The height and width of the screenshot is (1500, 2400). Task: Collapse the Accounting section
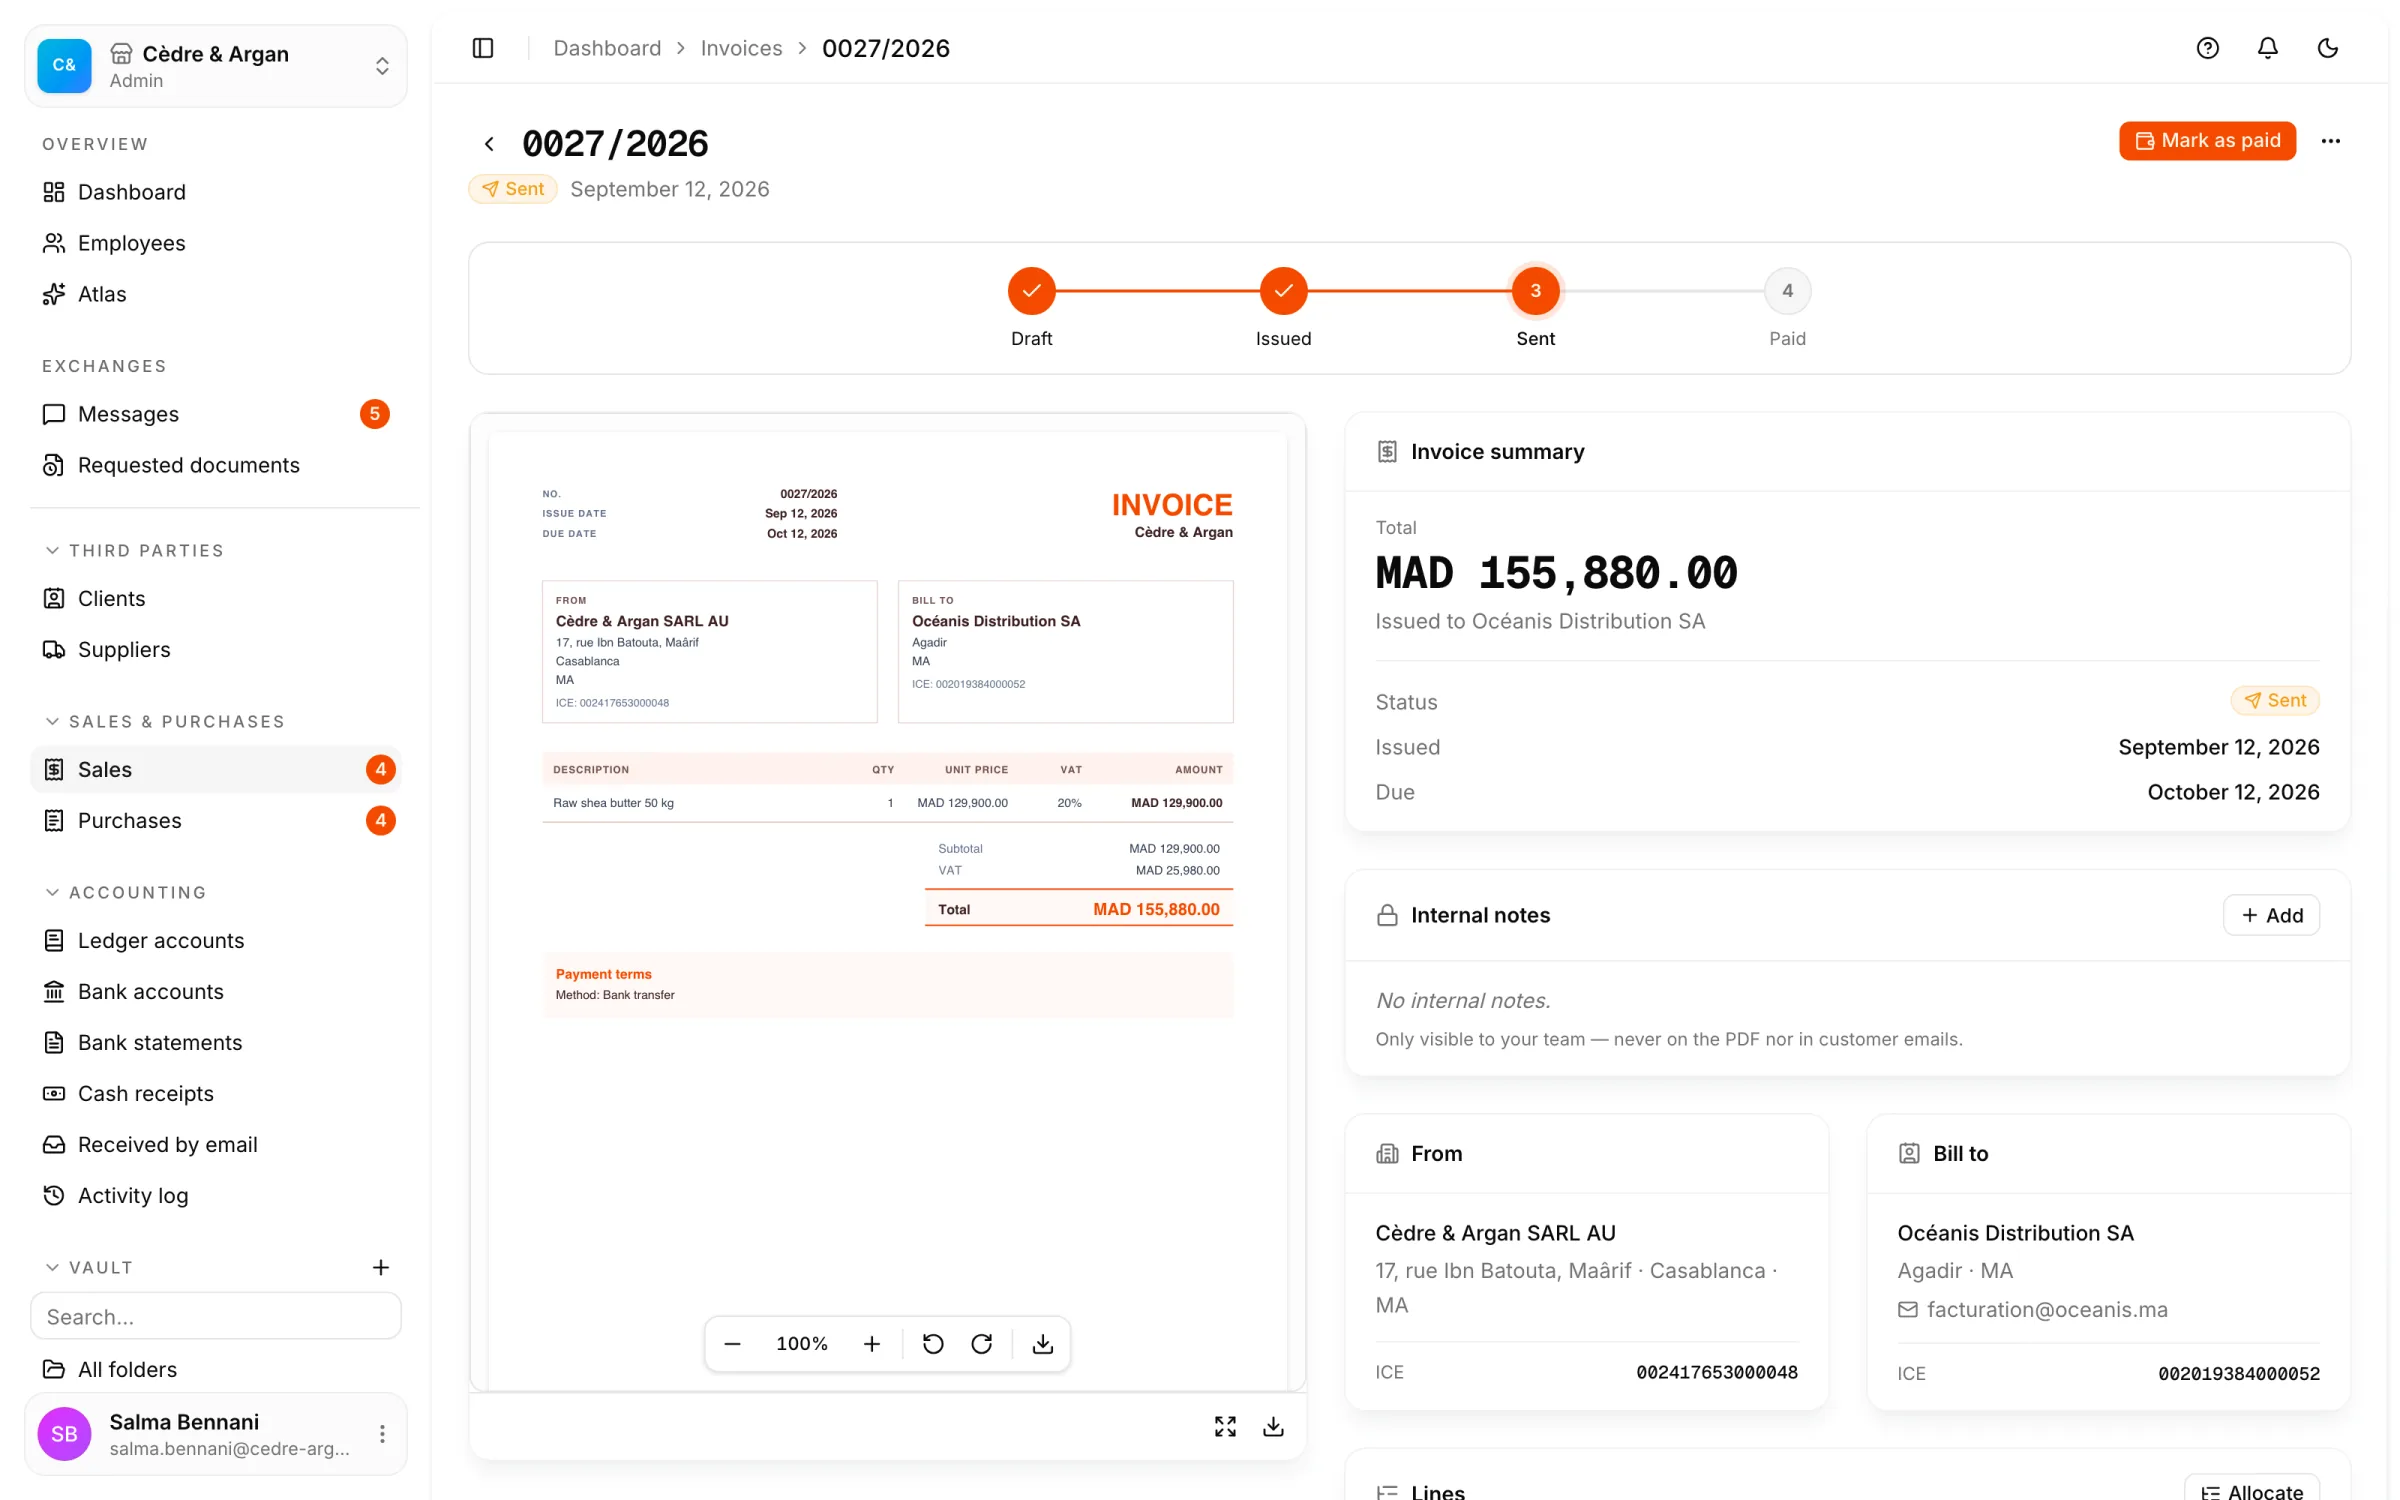(x=126, y=893)
